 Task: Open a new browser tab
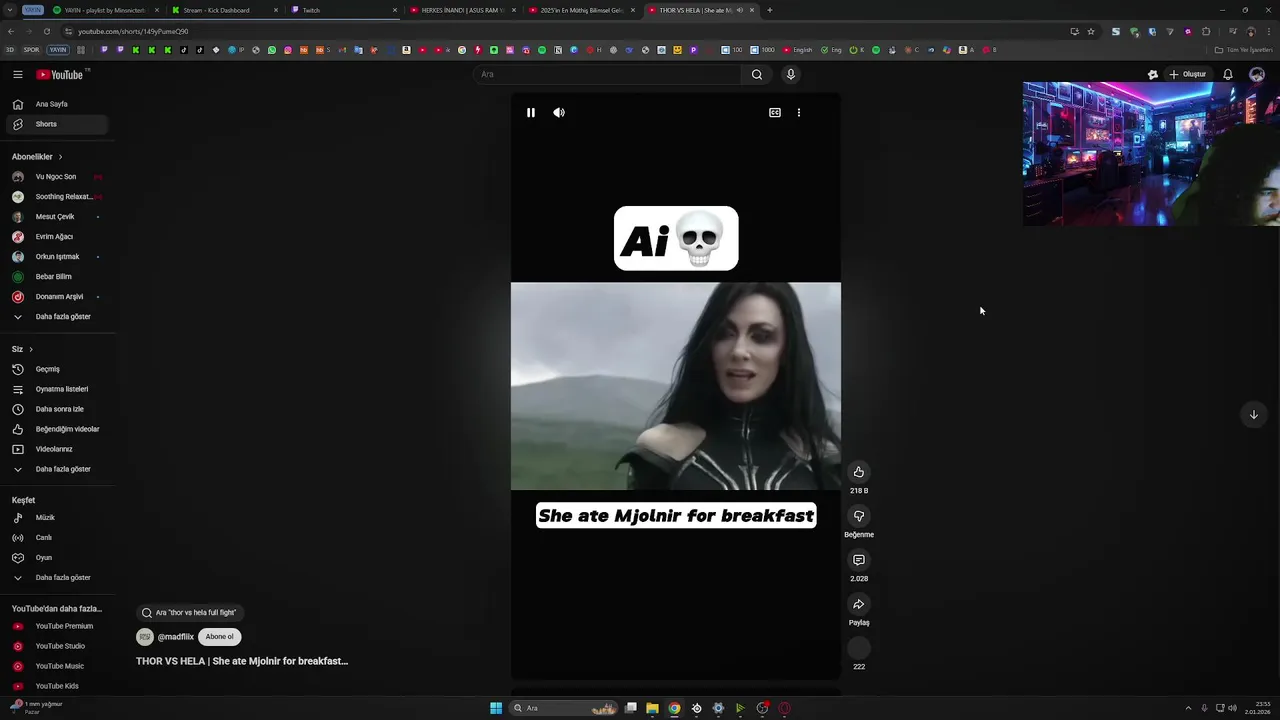[769, 10]
